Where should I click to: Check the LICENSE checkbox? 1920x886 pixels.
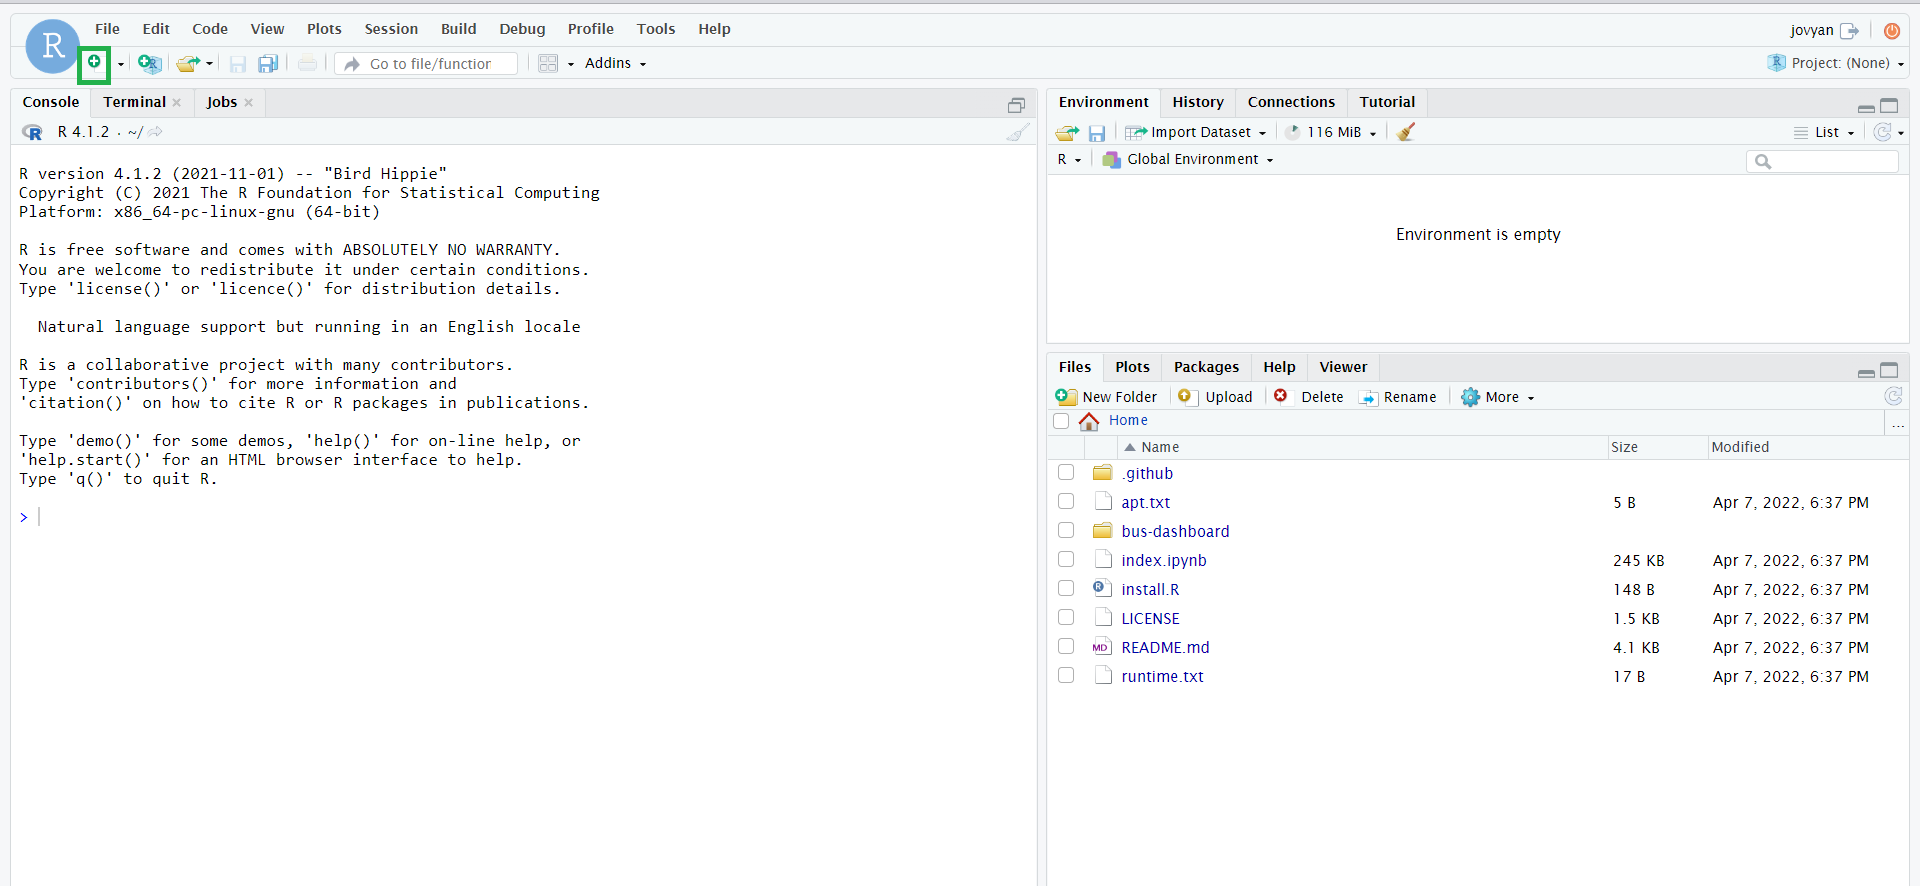coord(1066,617)
